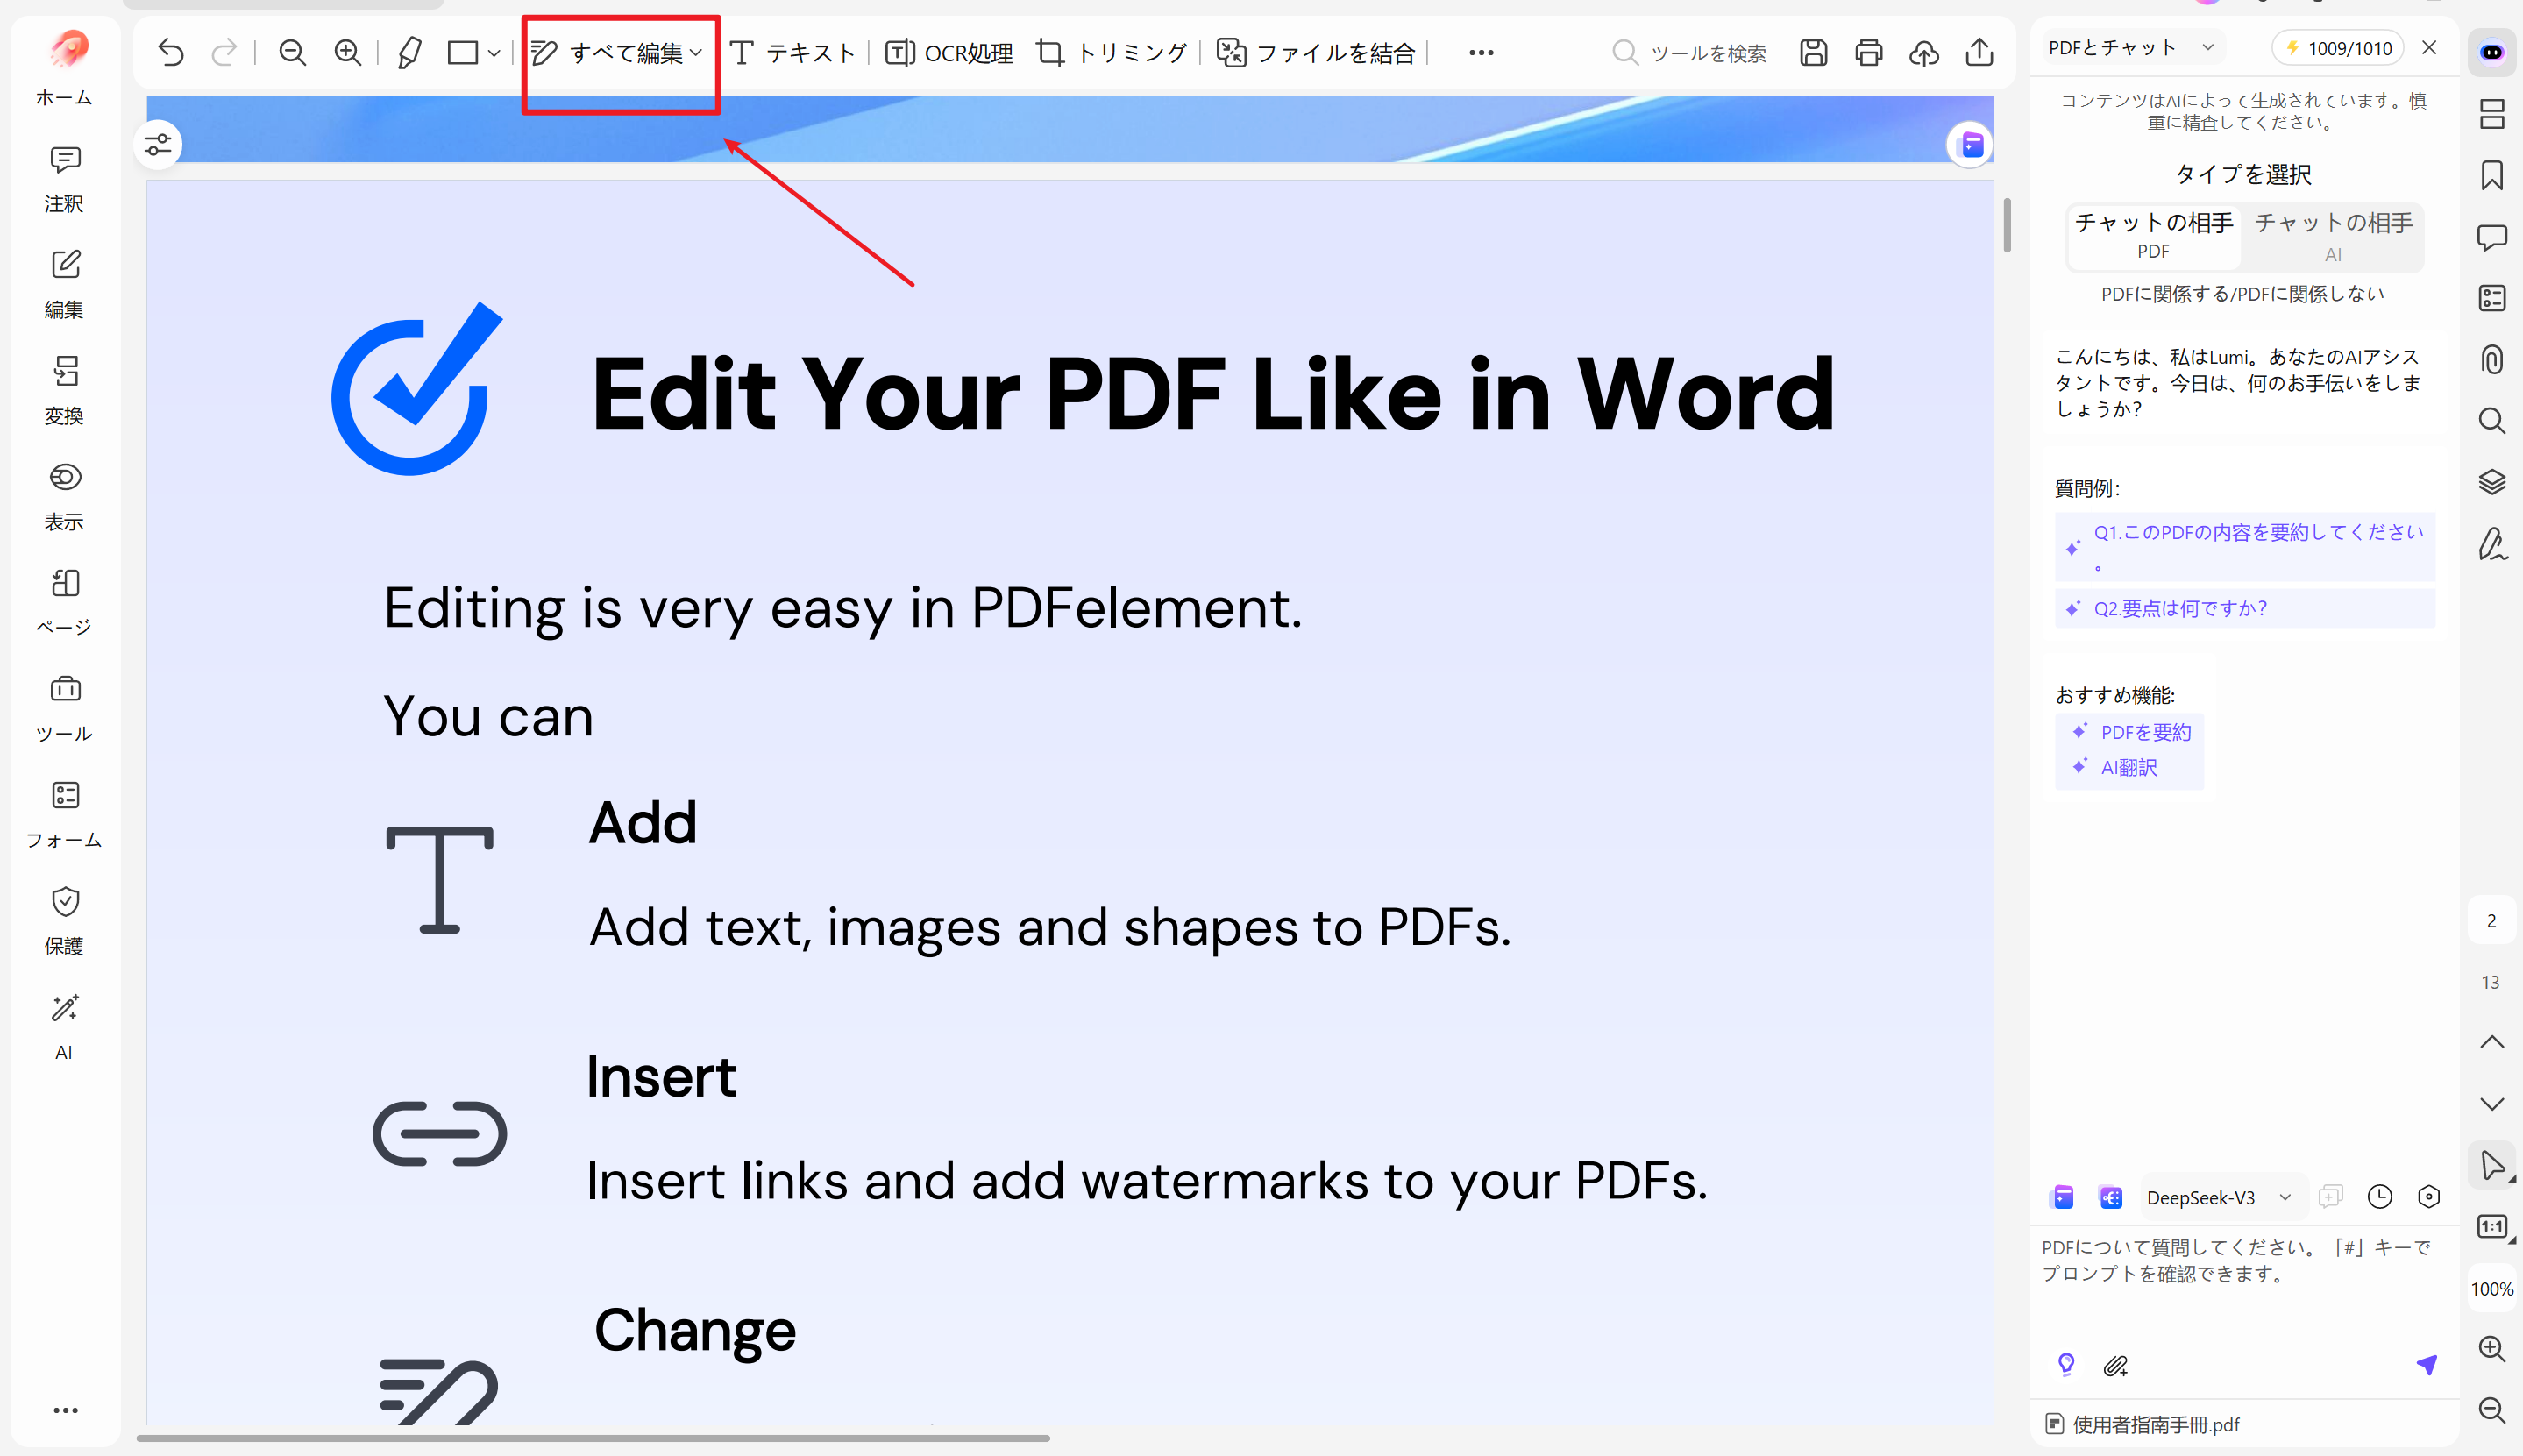Screen dimensions: 2523x1456
Task: Zoom in with the magnifier beside the highlighter
Action: pyautogui.click(x=347, y=52)
